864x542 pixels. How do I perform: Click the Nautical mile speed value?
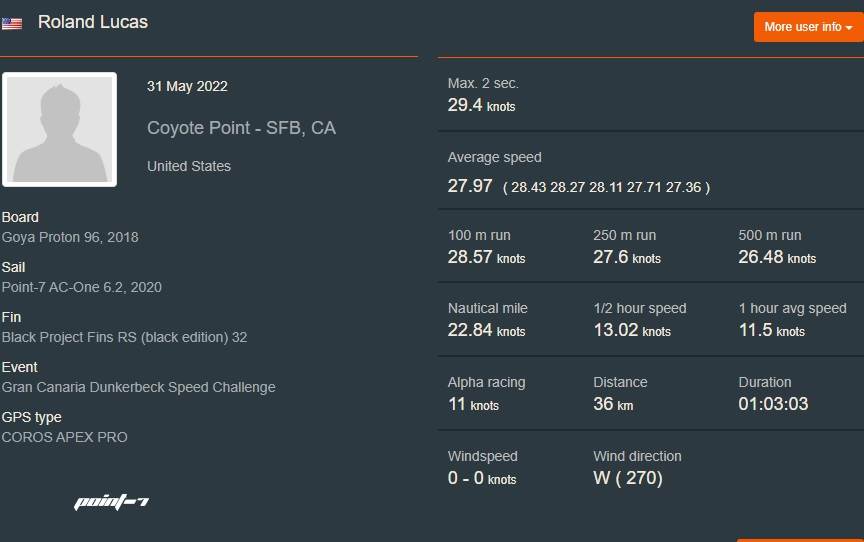coord(487,330)
